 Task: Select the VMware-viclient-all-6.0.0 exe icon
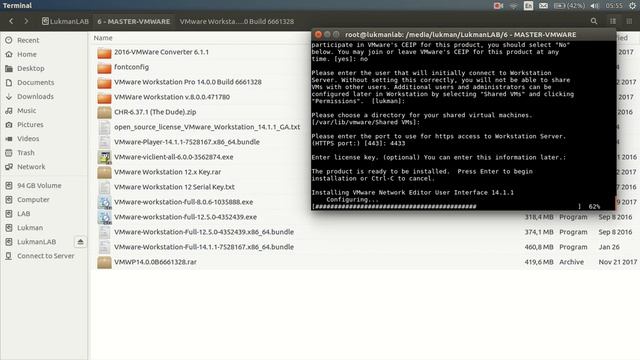(x=104, y=157)
